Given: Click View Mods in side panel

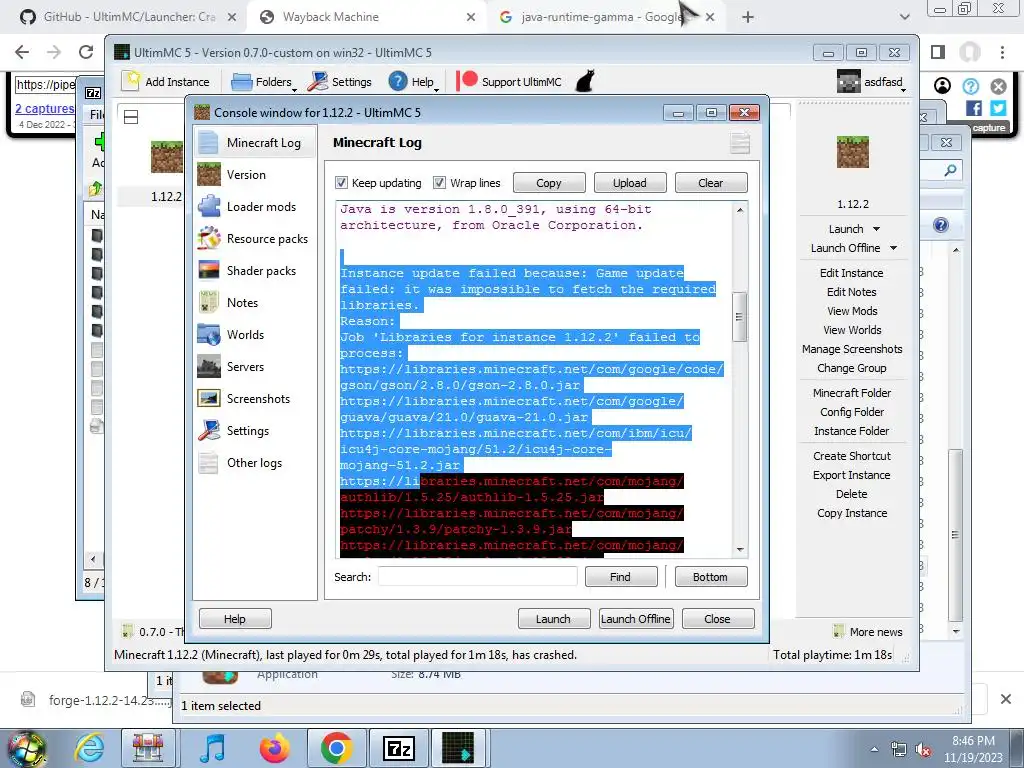Looking at the screenshot, I should pos(852,311).
